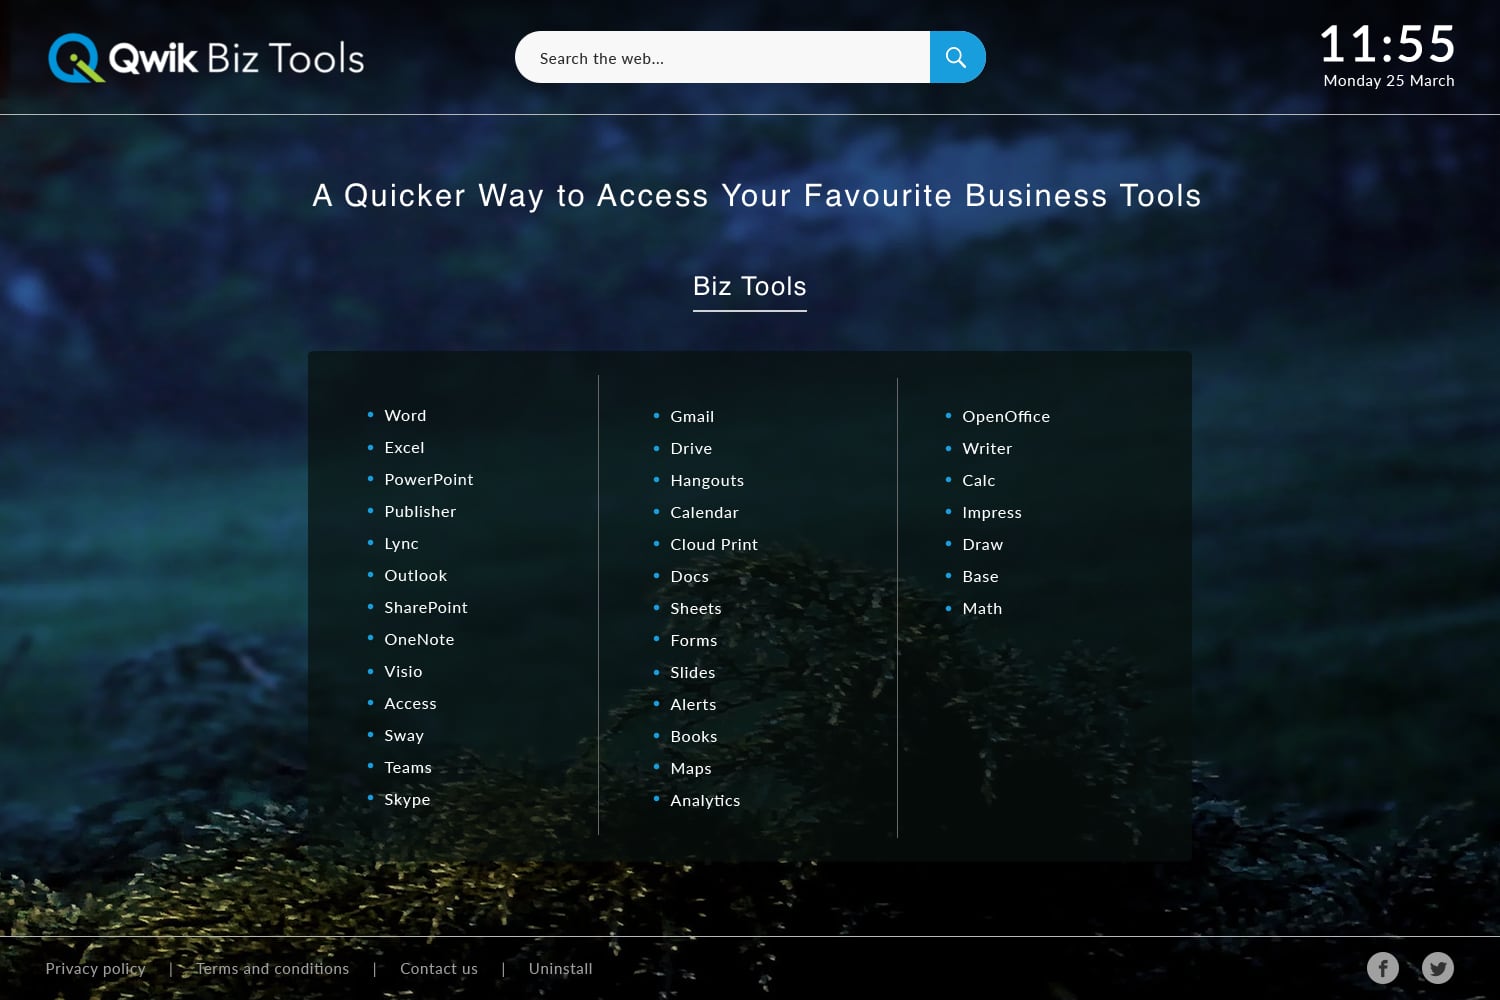View the Privacy policy
The height and width of the screenshot is (1000, 1500).
[x=95, y=968]
